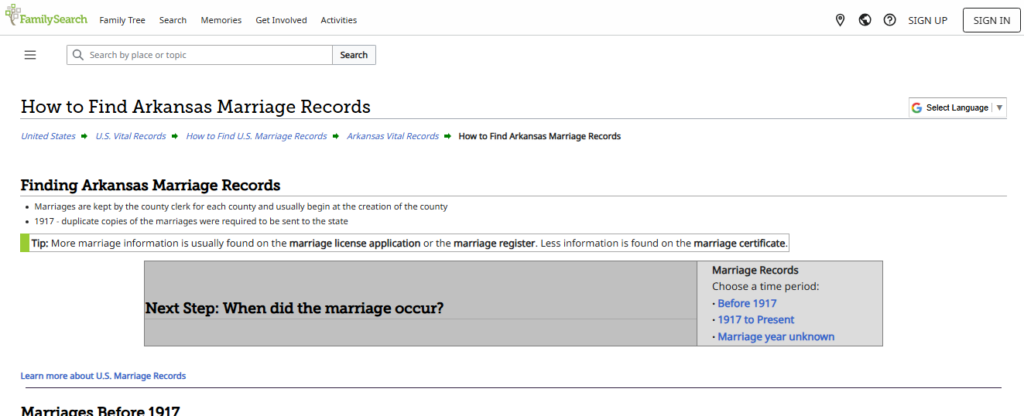
Task: Click the Google logo in language selector
Action: [917, 108]
